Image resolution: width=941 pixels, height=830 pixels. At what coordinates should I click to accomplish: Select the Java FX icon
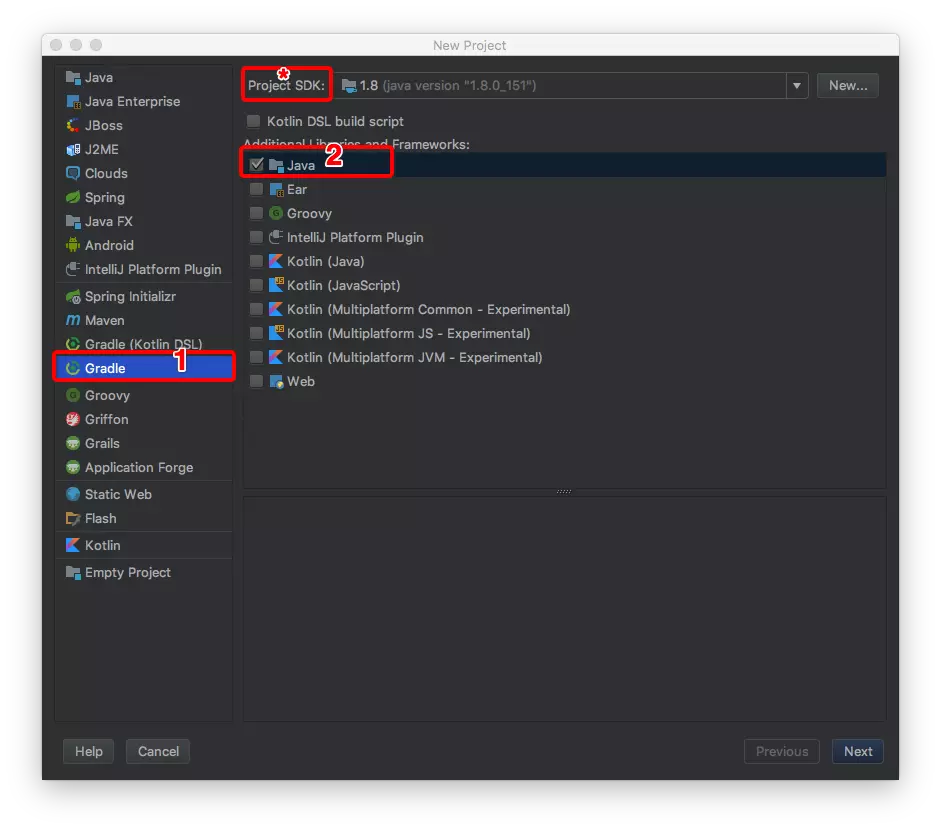pos(73,221)
